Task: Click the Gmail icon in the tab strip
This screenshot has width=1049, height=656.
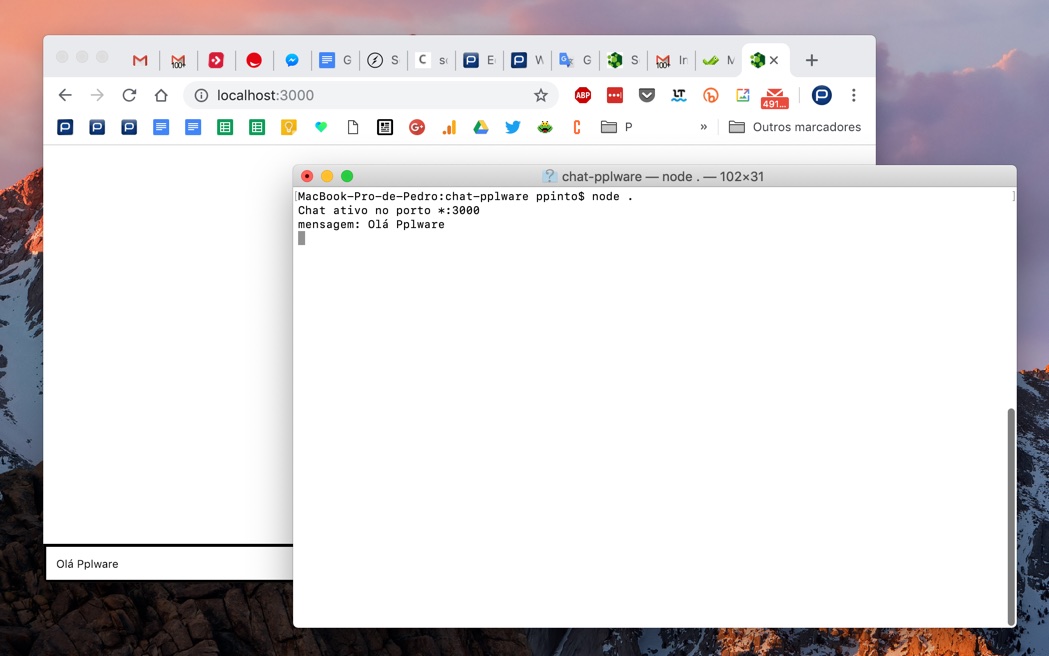Action: tap(139, 60)
